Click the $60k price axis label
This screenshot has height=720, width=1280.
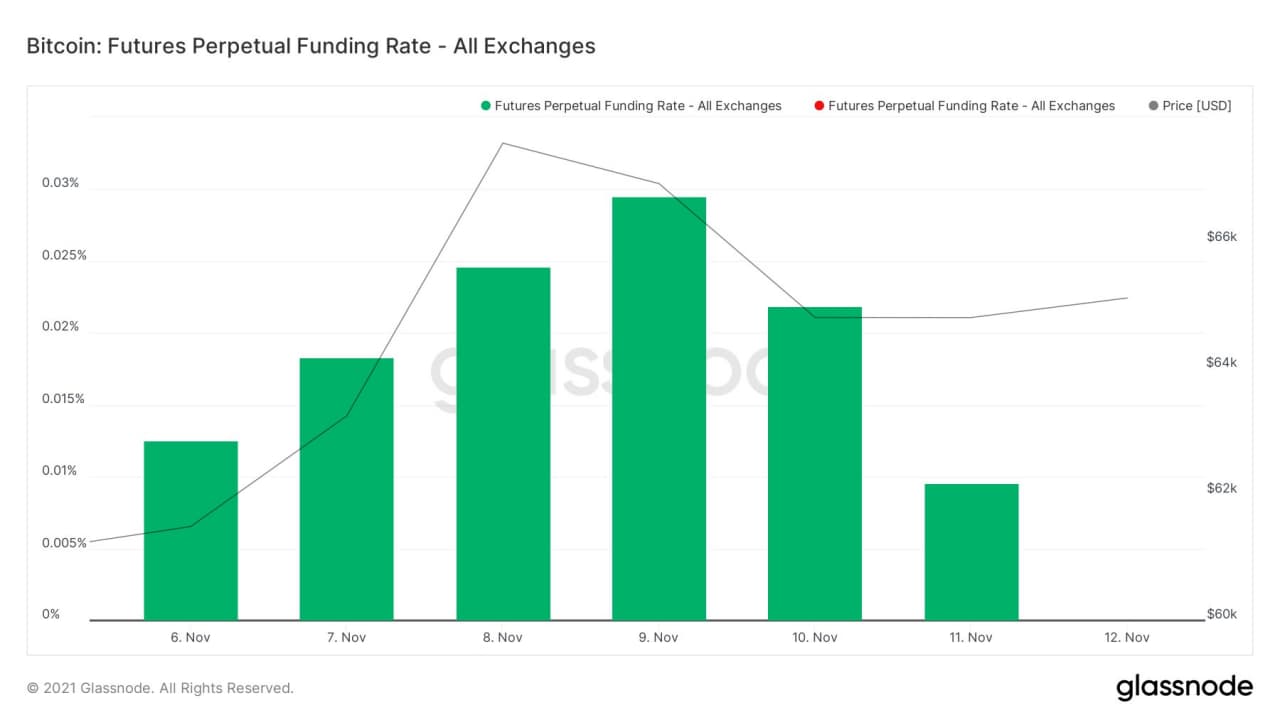[1222, 614]
